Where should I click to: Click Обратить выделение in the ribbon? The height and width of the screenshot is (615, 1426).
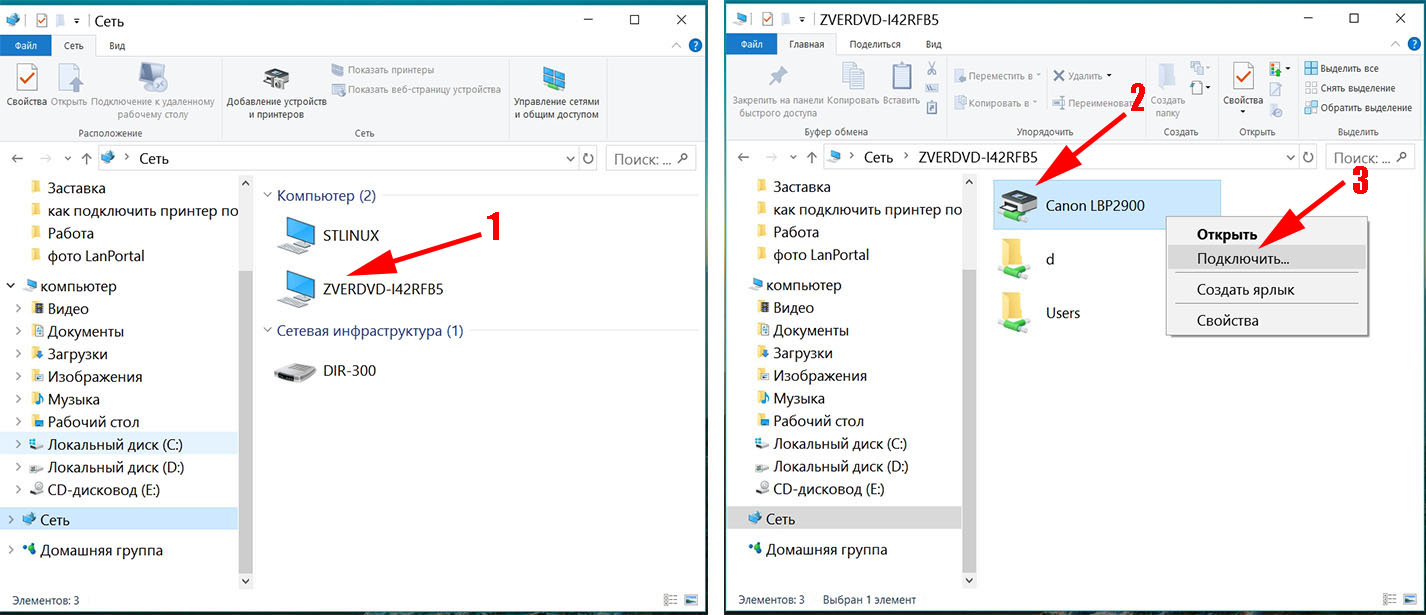(x=1358, y=107)
